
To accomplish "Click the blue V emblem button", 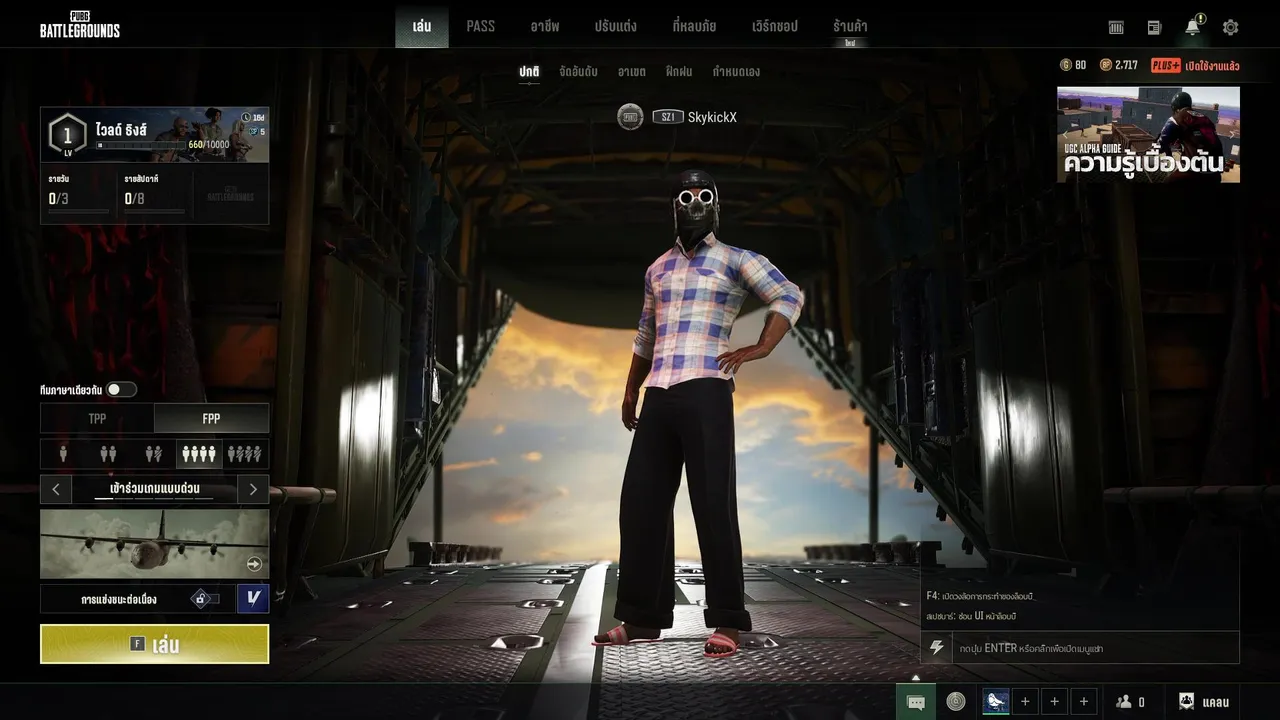I will click(253, 599).
